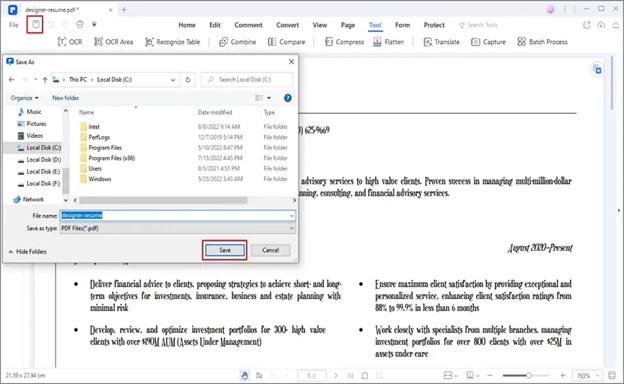Select the Program Files folder
The height and width of the screenshot is (384, 624).
(105, 148)
